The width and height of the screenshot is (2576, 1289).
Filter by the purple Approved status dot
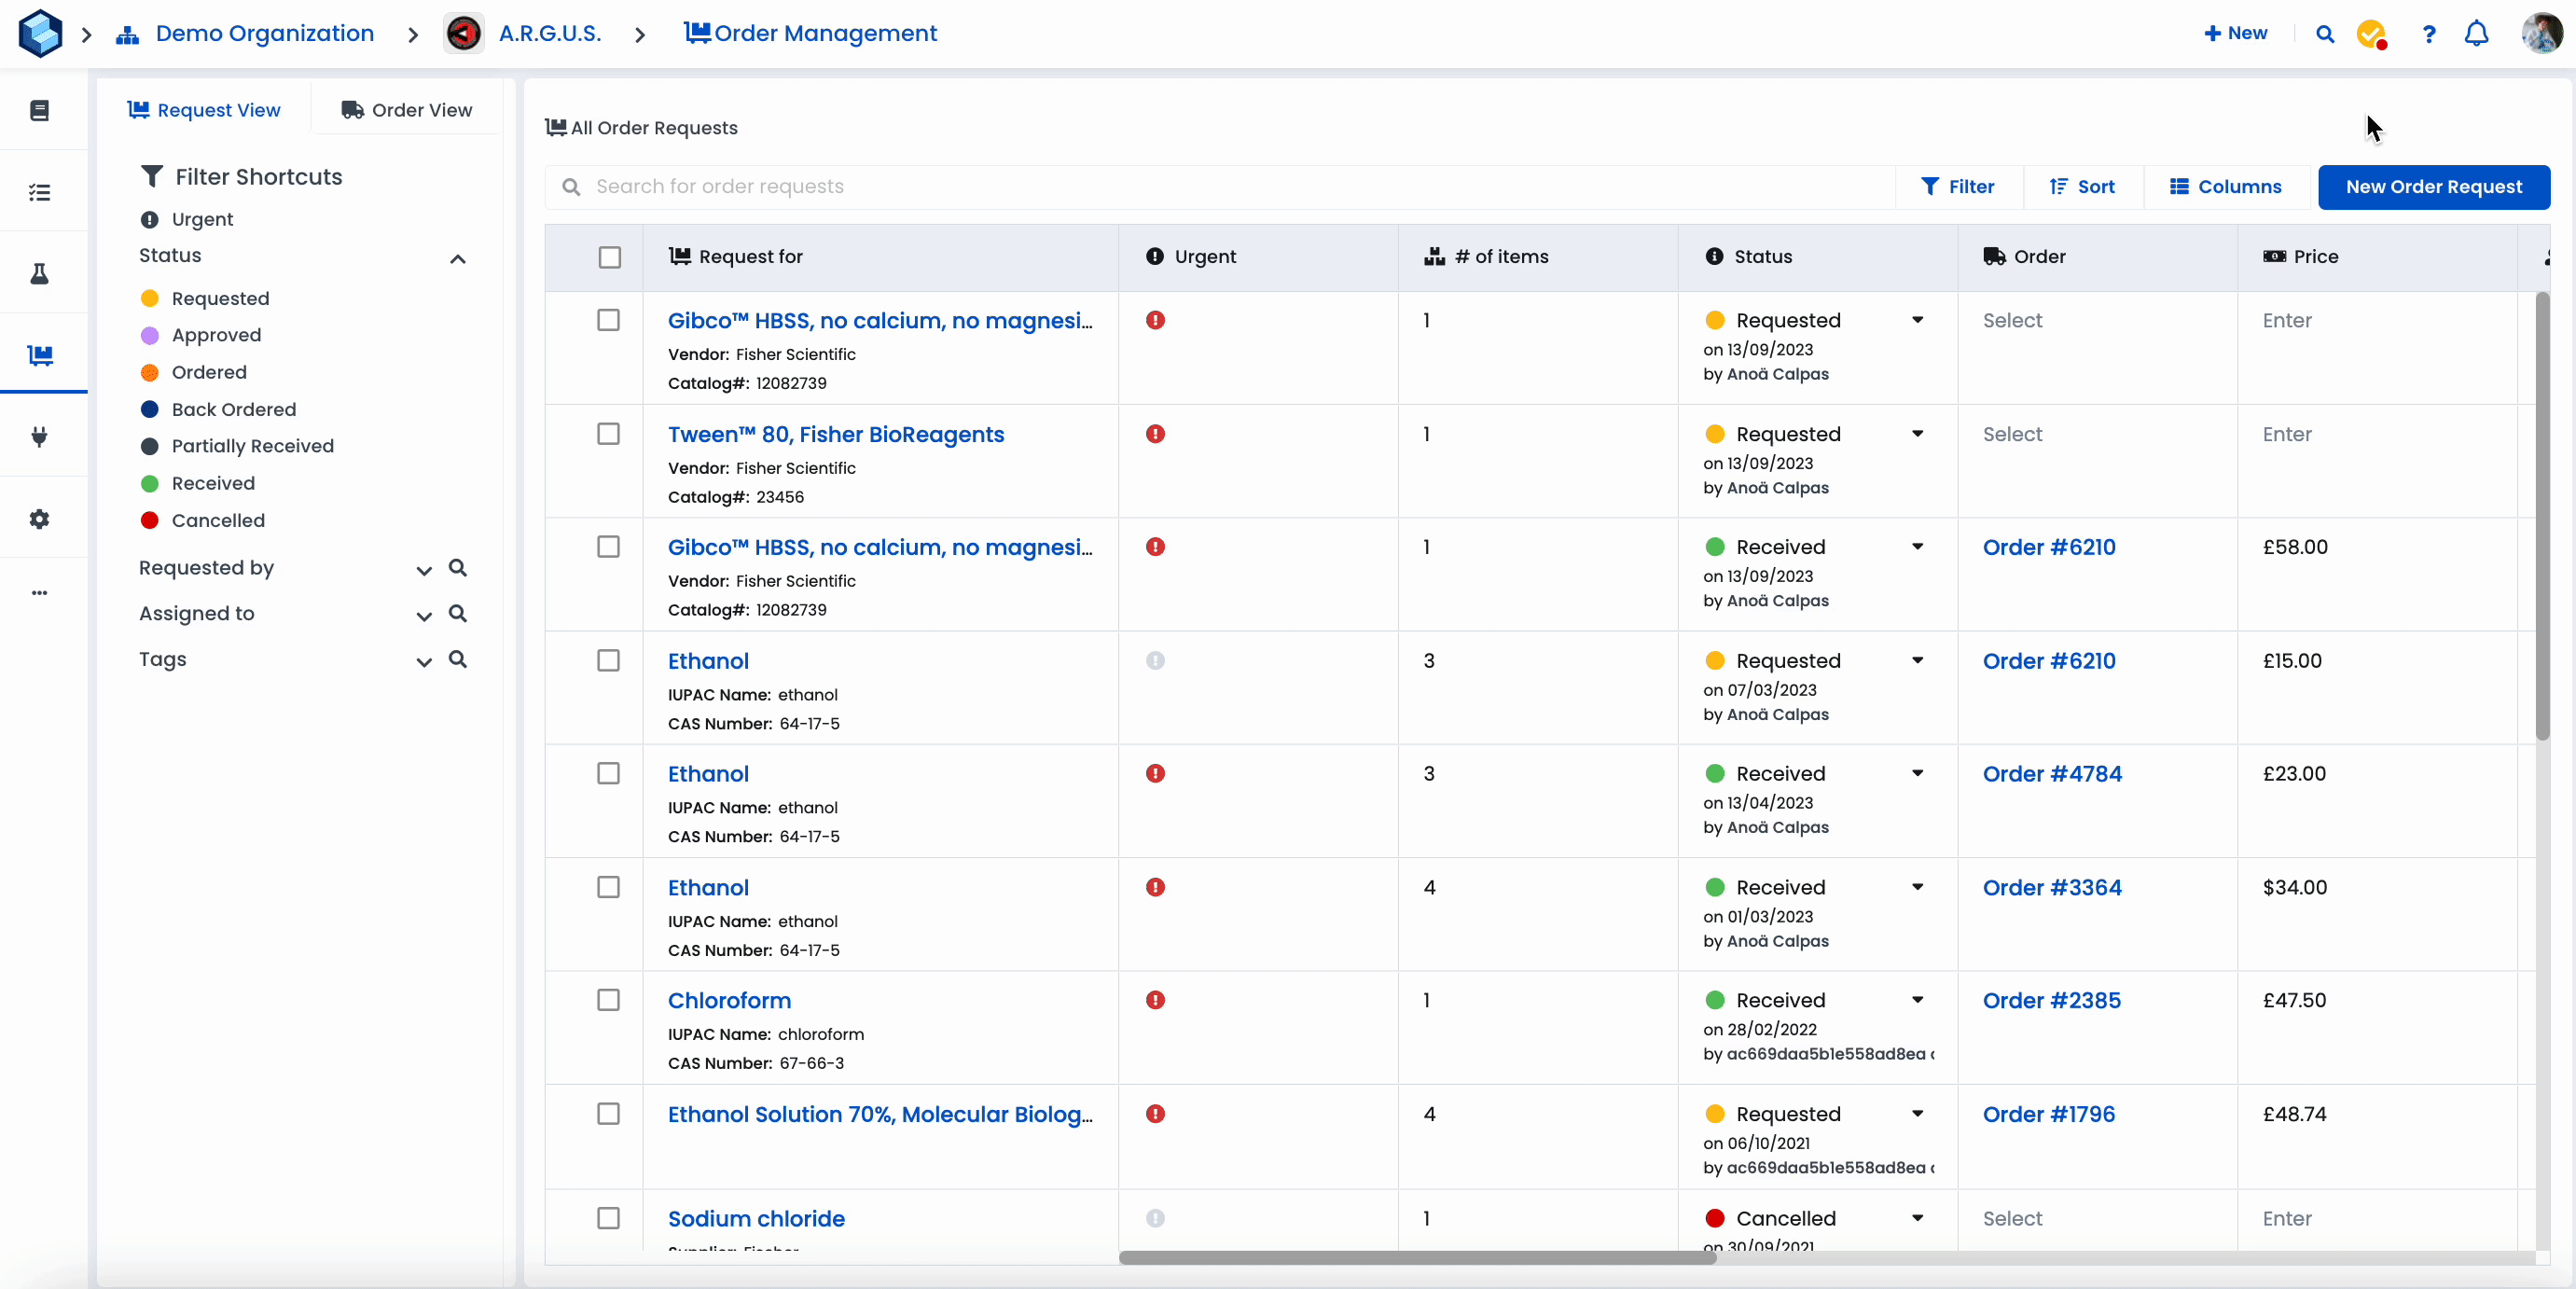[x=150, y=335]
